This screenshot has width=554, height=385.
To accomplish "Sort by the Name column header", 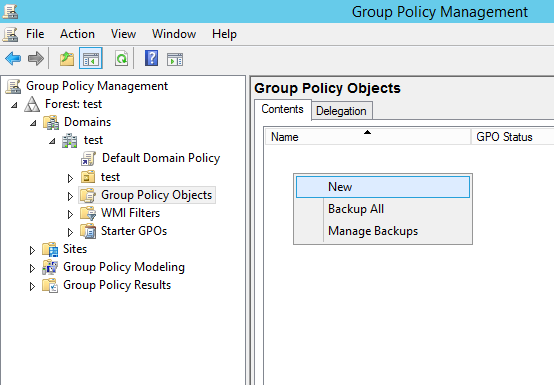I will (367, 137).
